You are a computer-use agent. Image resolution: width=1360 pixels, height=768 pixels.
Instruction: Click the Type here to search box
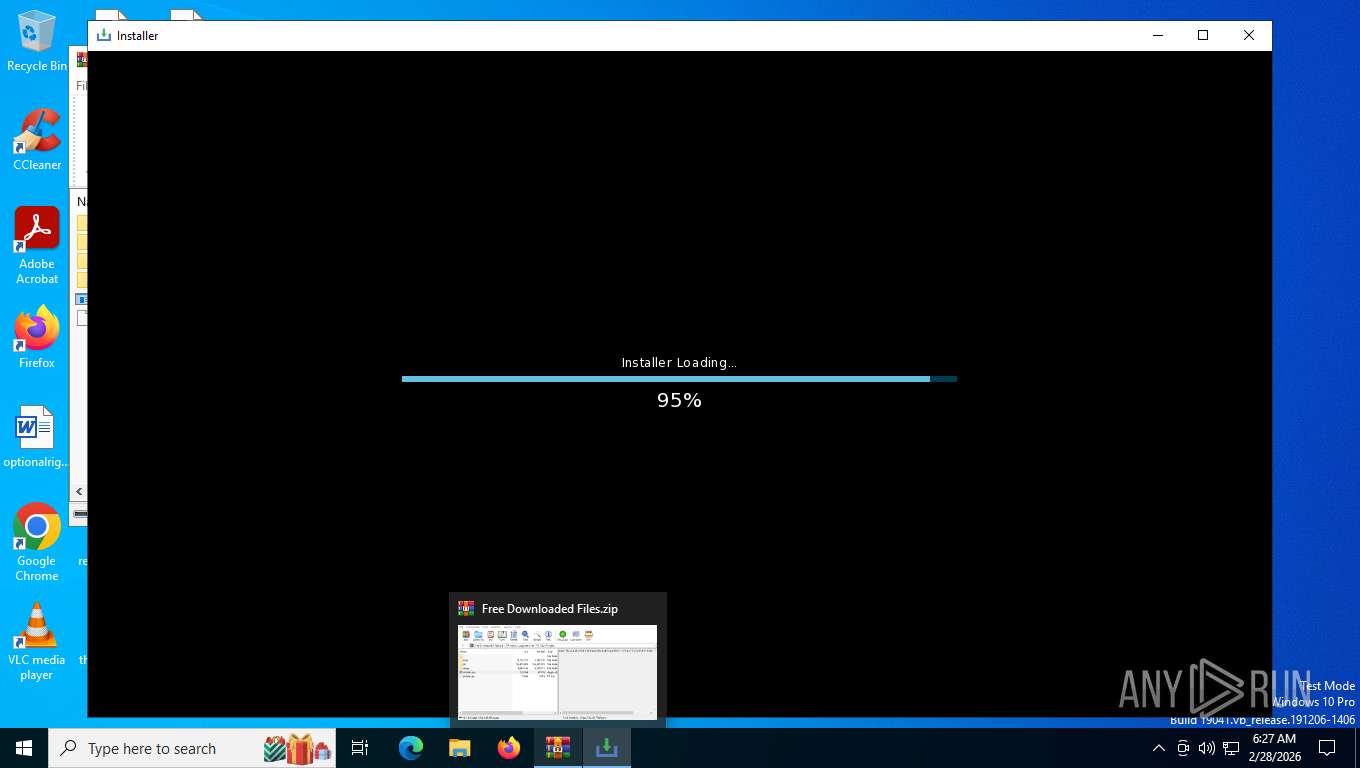pos(192,748)
